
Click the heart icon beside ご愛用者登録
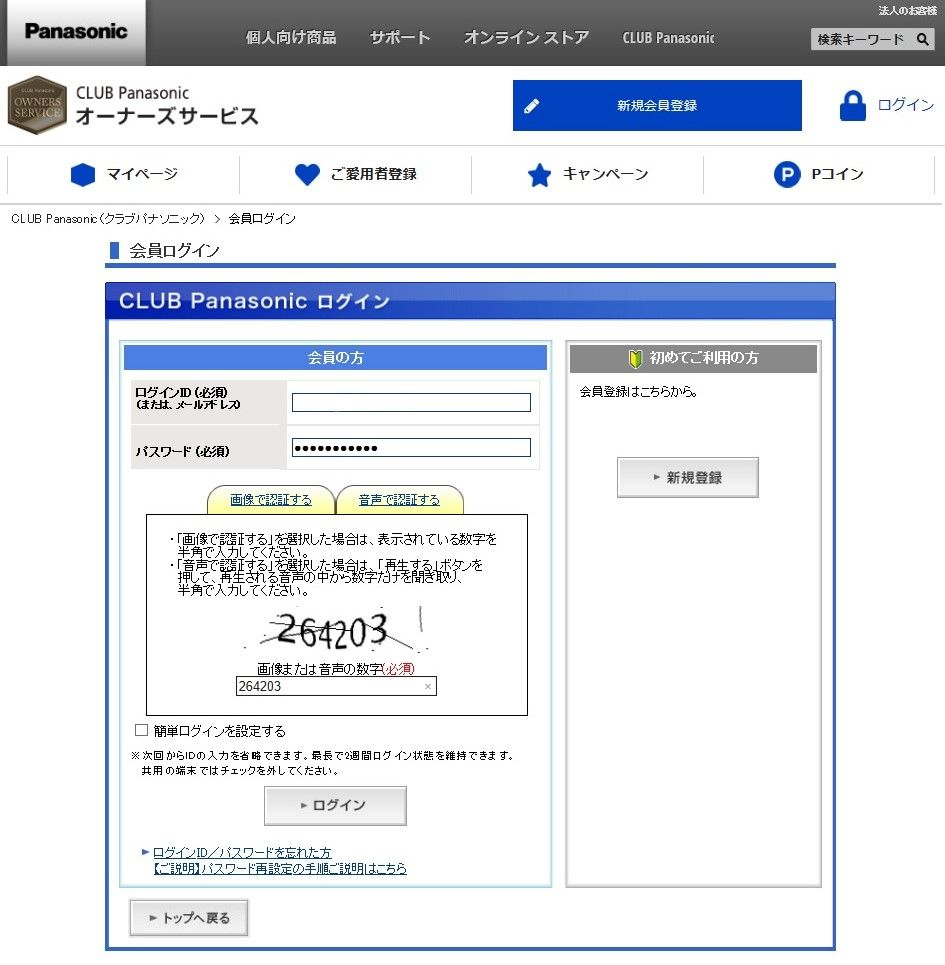(x=307, y=174)
